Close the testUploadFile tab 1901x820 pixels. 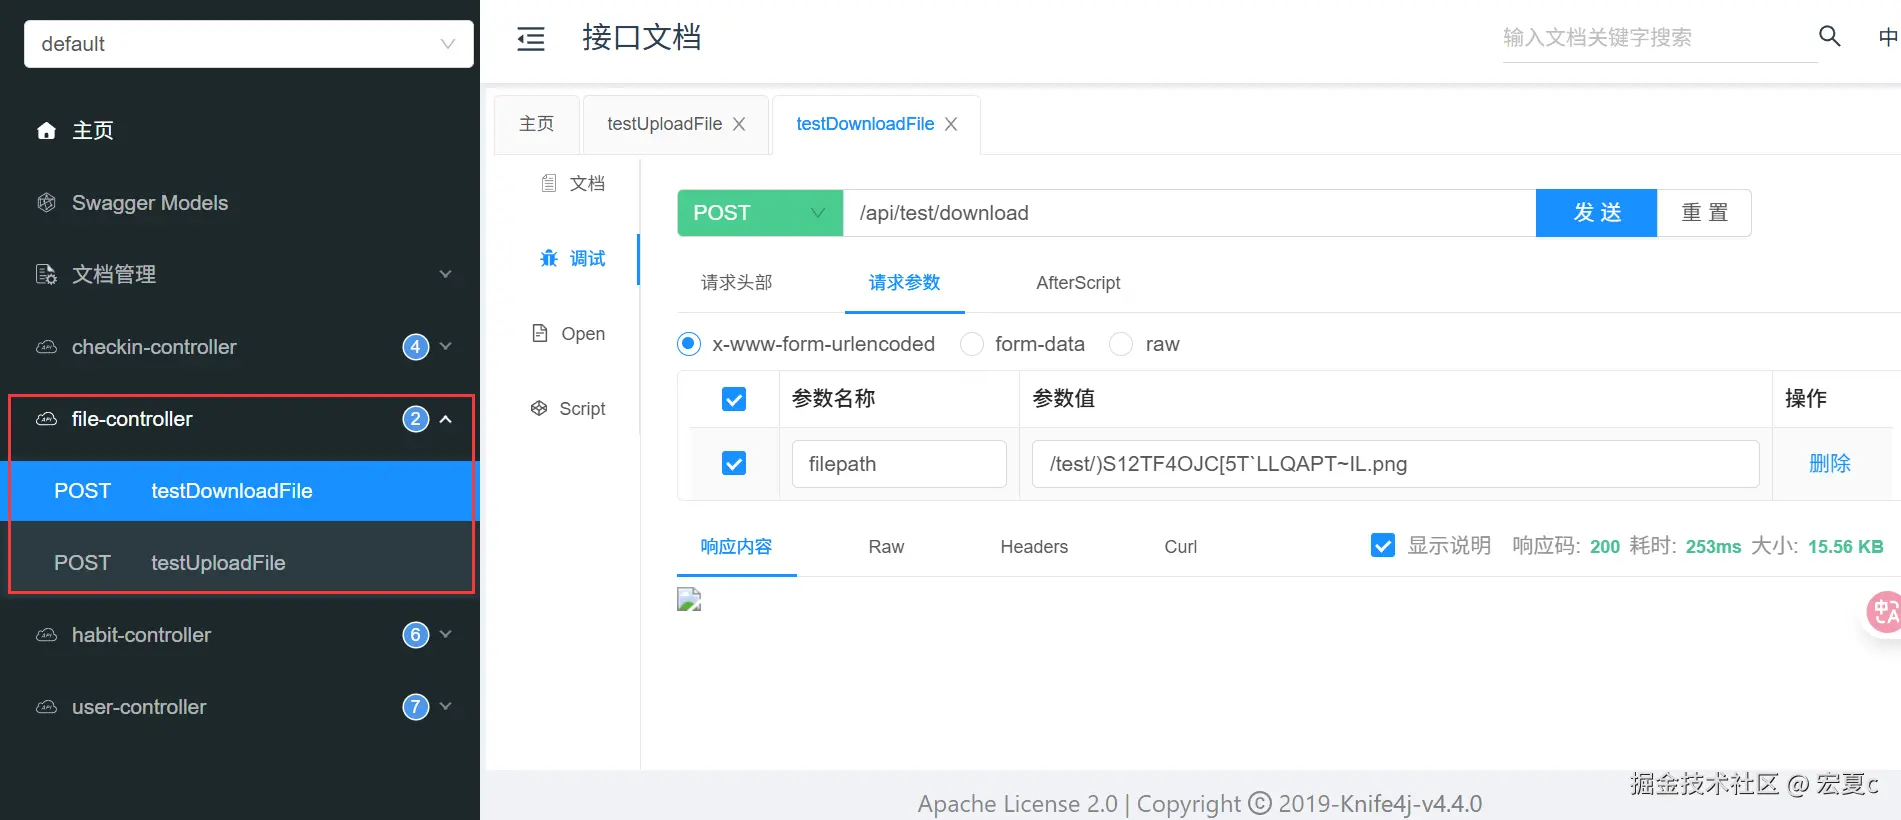coord(739,124)
